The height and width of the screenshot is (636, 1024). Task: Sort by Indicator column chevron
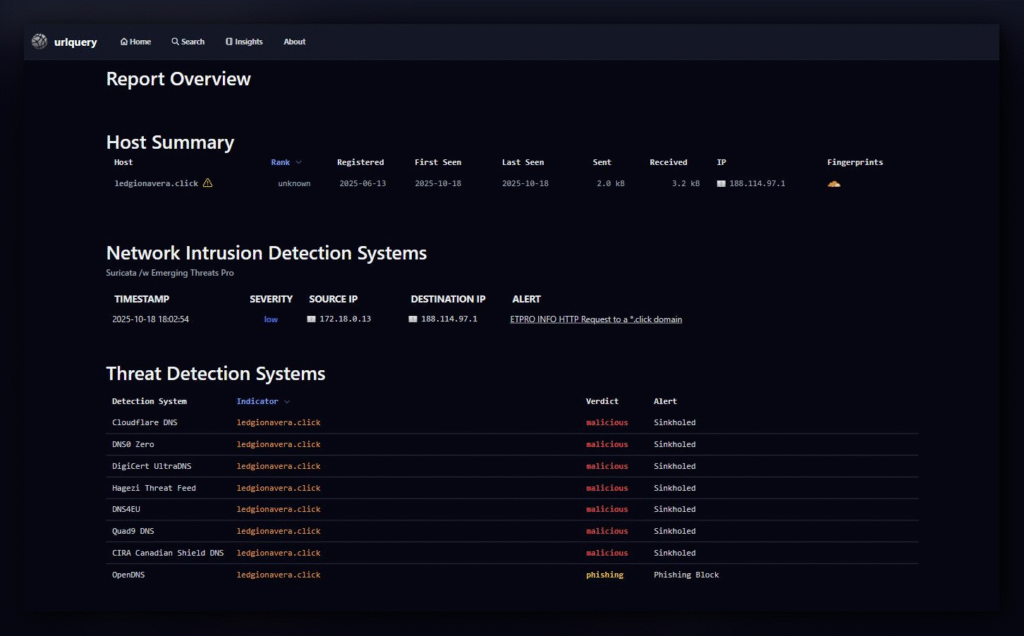[x=287, y=402]
